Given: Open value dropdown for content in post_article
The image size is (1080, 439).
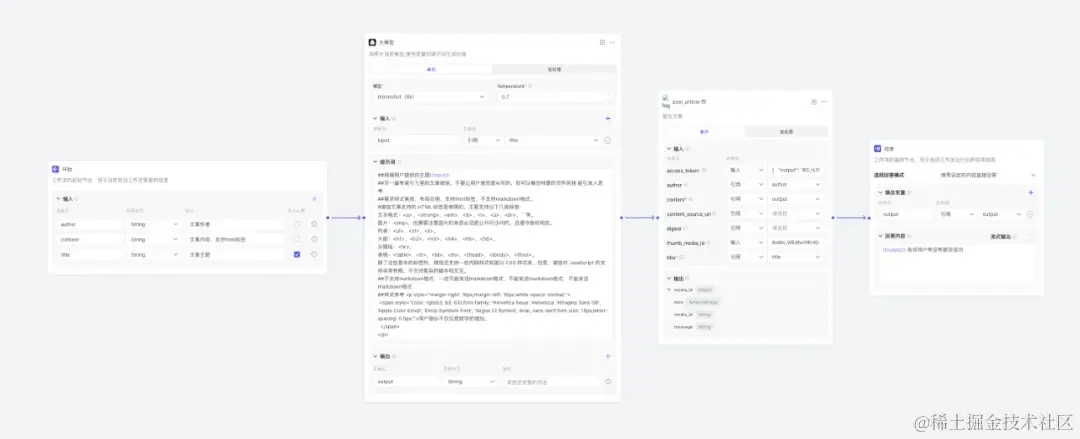Looking at the screenshot, I should 796,198.
